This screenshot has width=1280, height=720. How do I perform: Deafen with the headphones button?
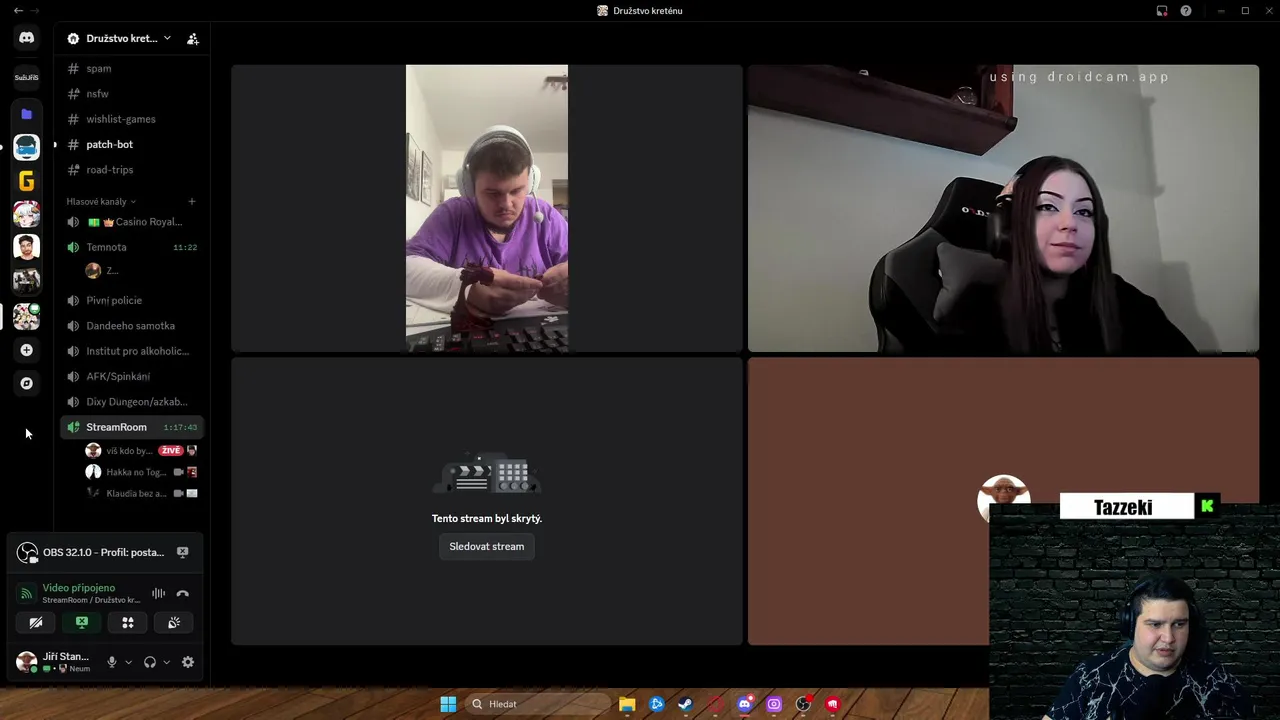click(x=150, y=662)
